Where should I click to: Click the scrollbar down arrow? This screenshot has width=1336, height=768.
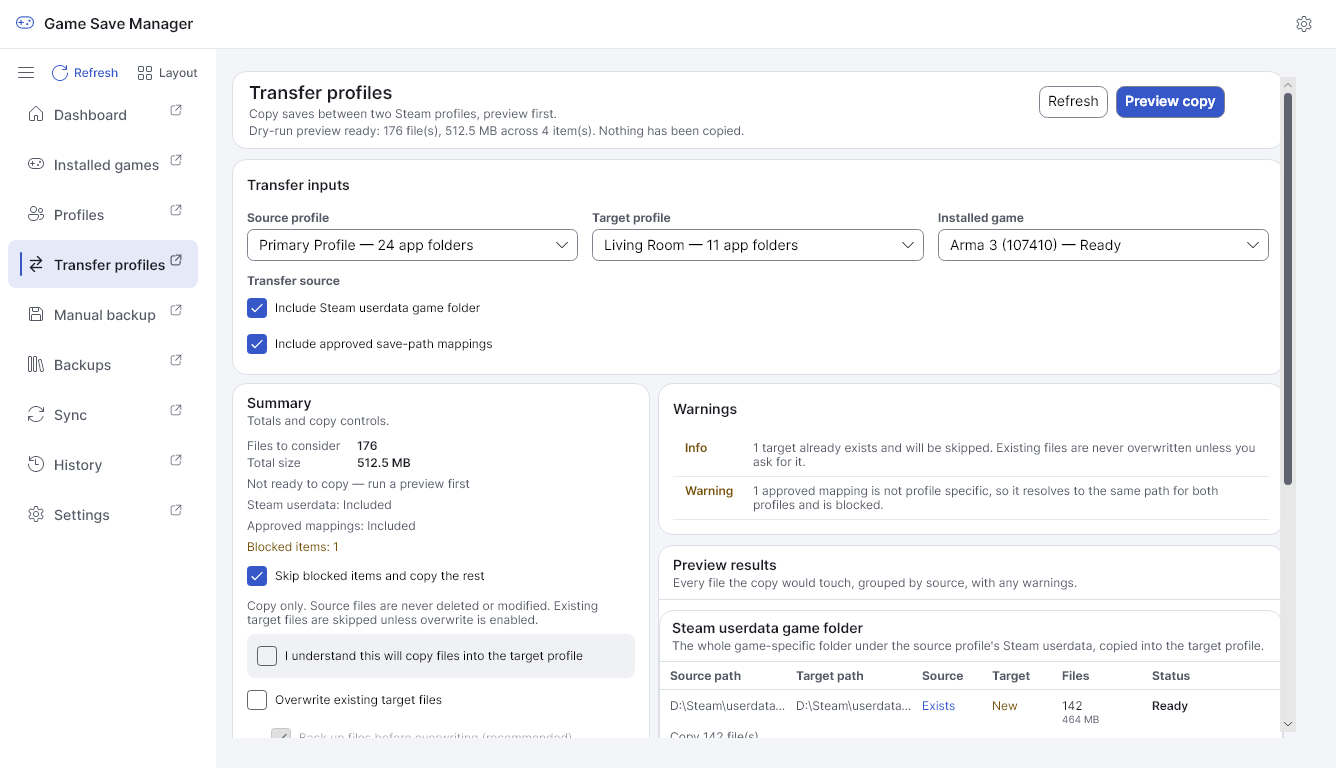click(x=1288, y=724)
